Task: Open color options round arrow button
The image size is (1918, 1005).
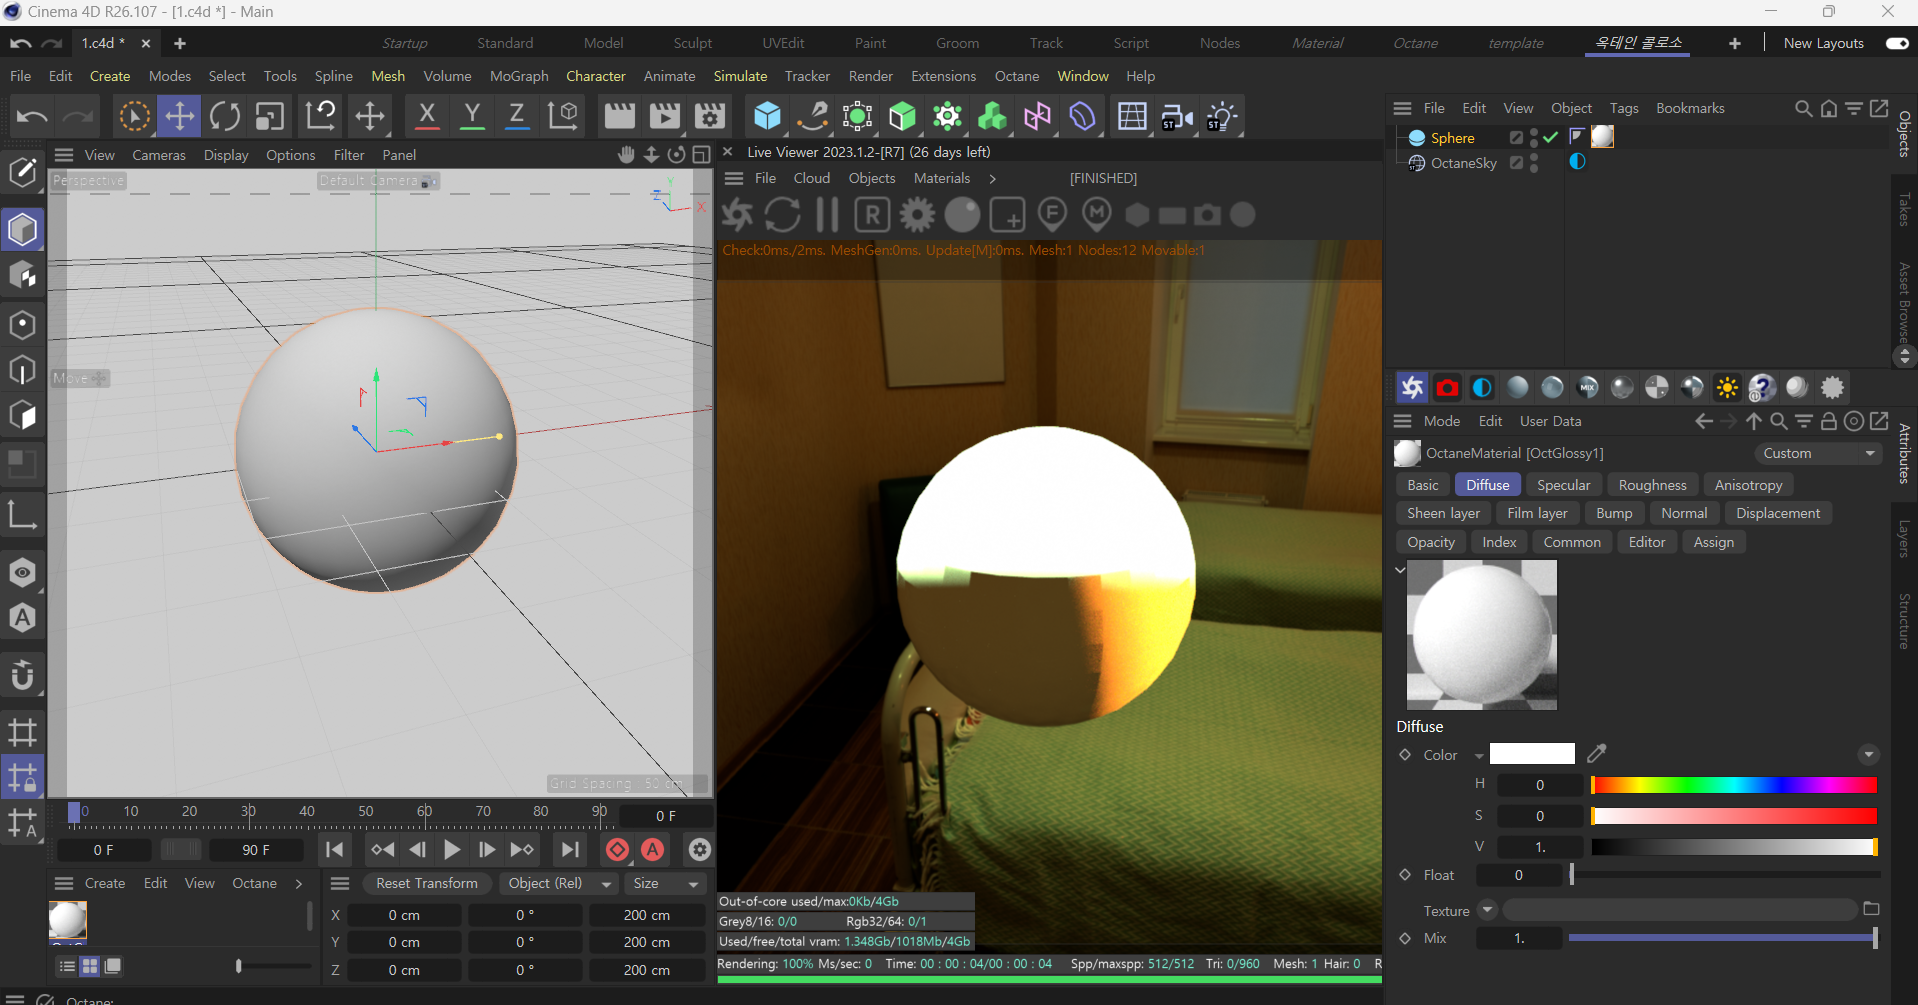Action: (x=1868, y=755)
